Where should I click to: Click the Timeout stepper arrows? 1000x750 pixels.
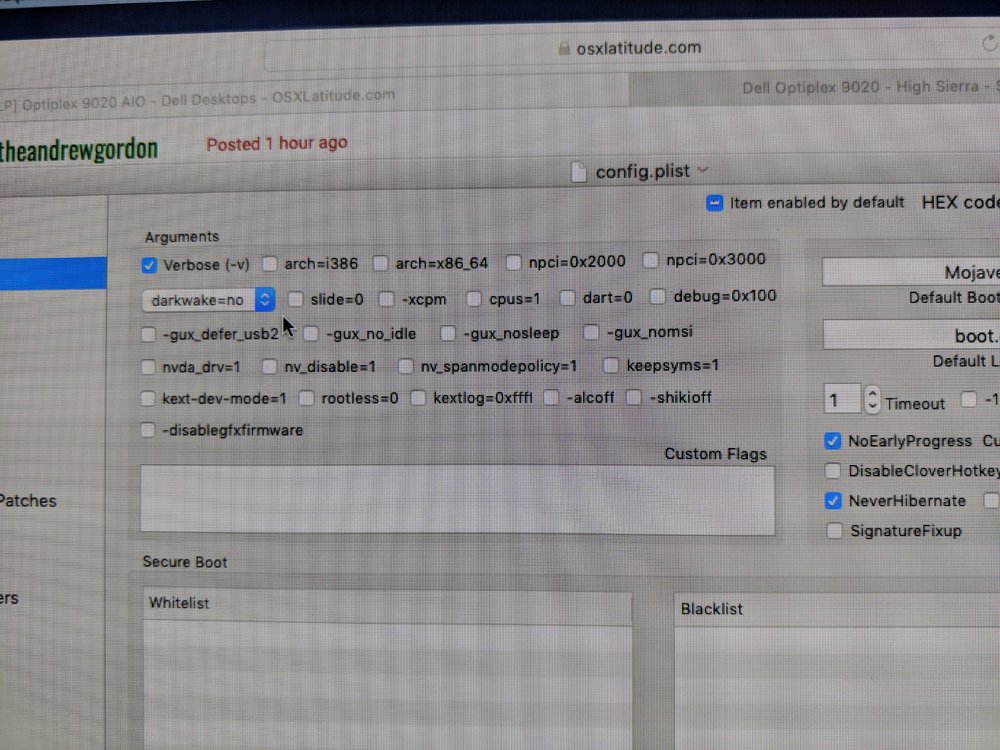click(x=872, y=401)
